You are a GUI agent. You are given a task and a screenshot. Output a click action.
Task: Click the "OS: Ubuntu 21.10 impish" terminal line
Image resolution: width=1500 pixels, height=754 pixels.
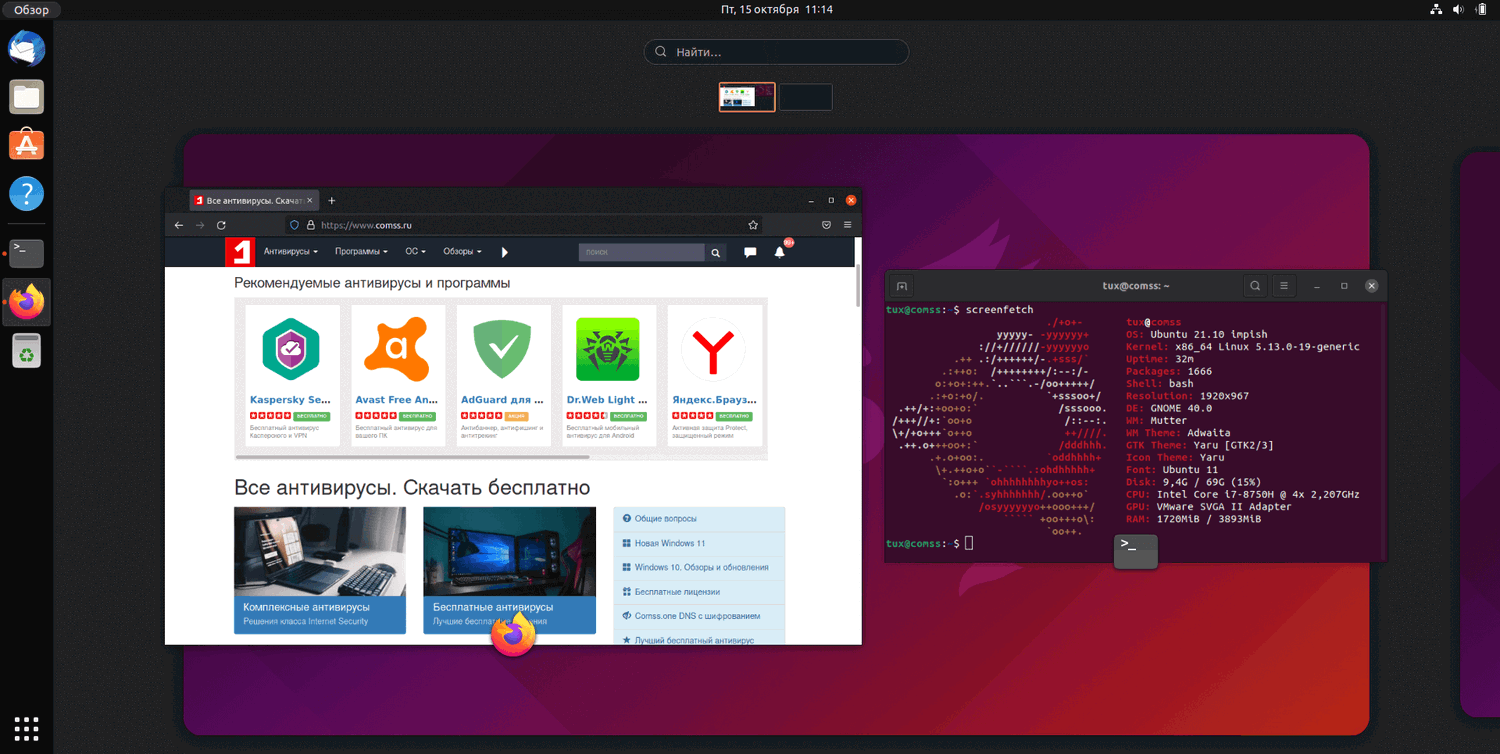click(x=1196, y=334)
